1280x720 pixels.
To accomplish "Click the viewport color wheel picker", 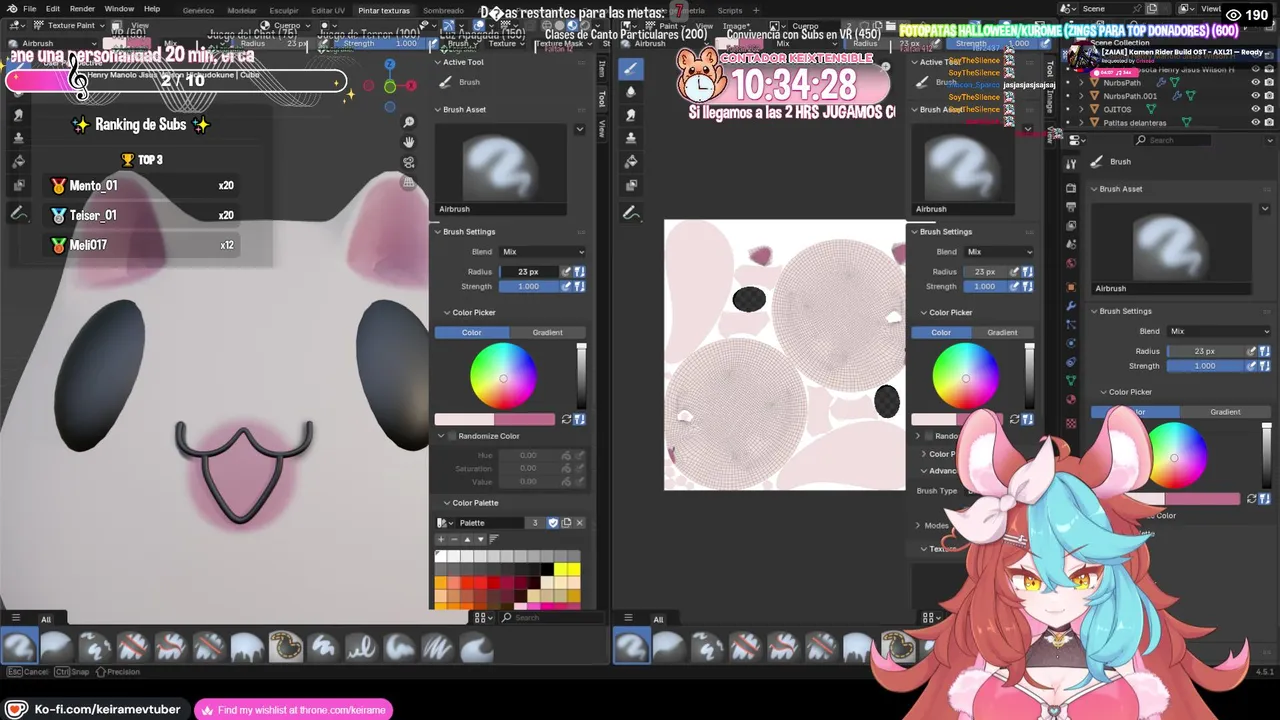I will pos(503,377).
